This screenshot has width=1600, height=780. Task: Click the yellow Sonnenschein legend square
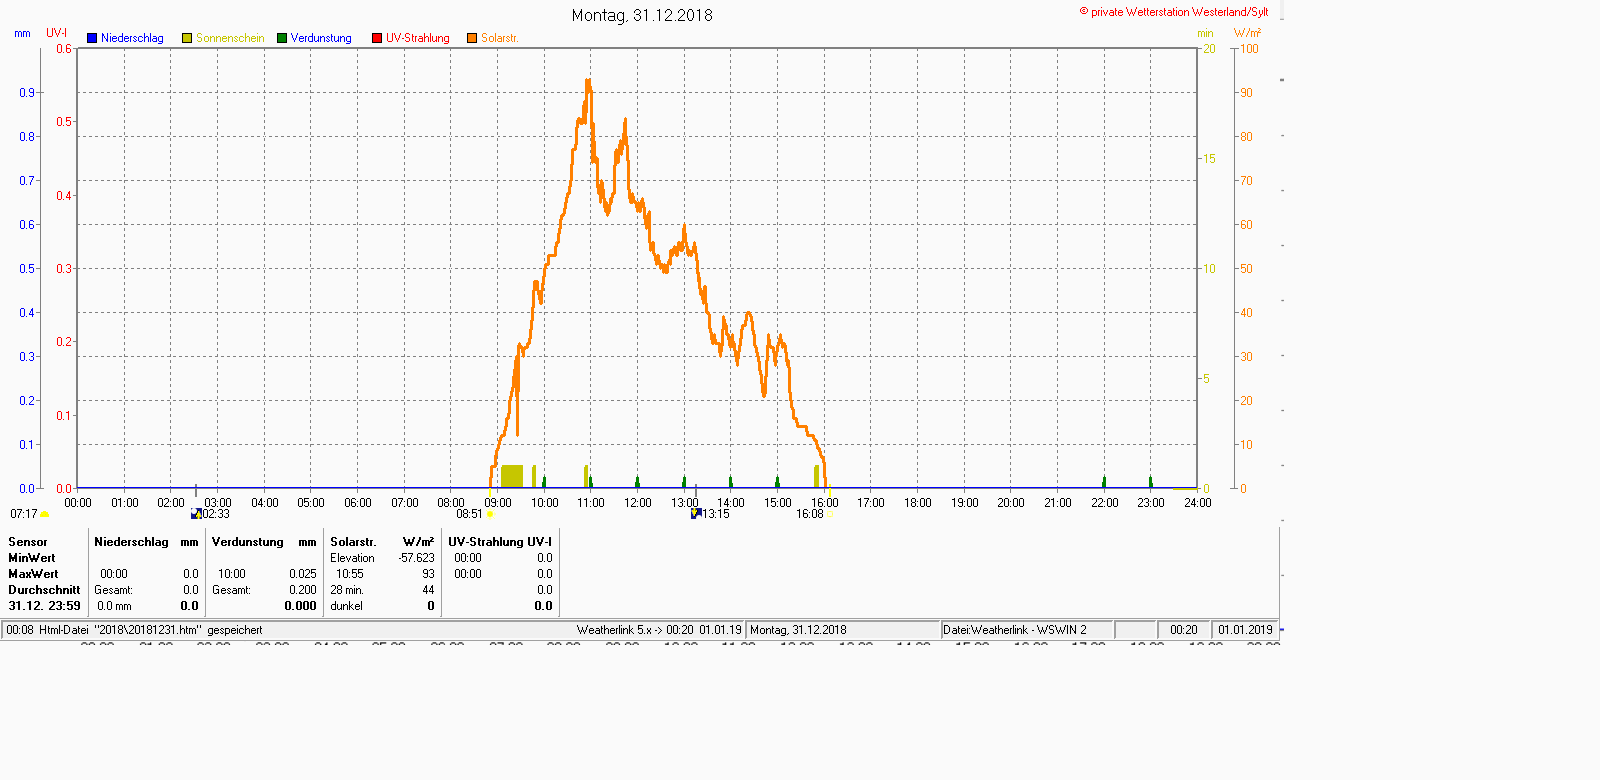[x=187, y=38]
